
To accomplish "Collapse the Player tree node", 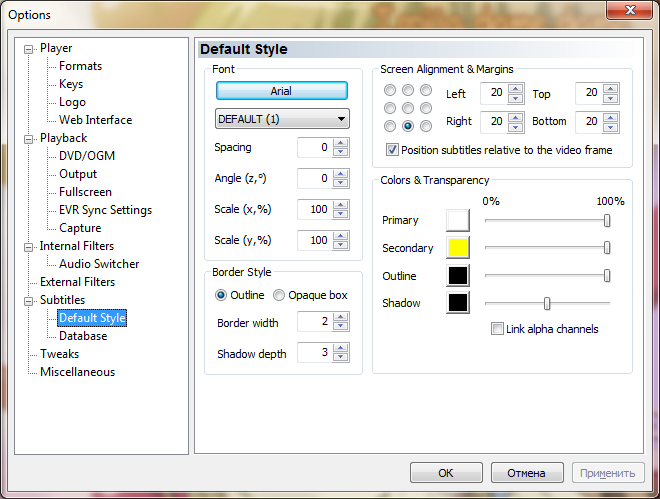I will pos(29,48).
